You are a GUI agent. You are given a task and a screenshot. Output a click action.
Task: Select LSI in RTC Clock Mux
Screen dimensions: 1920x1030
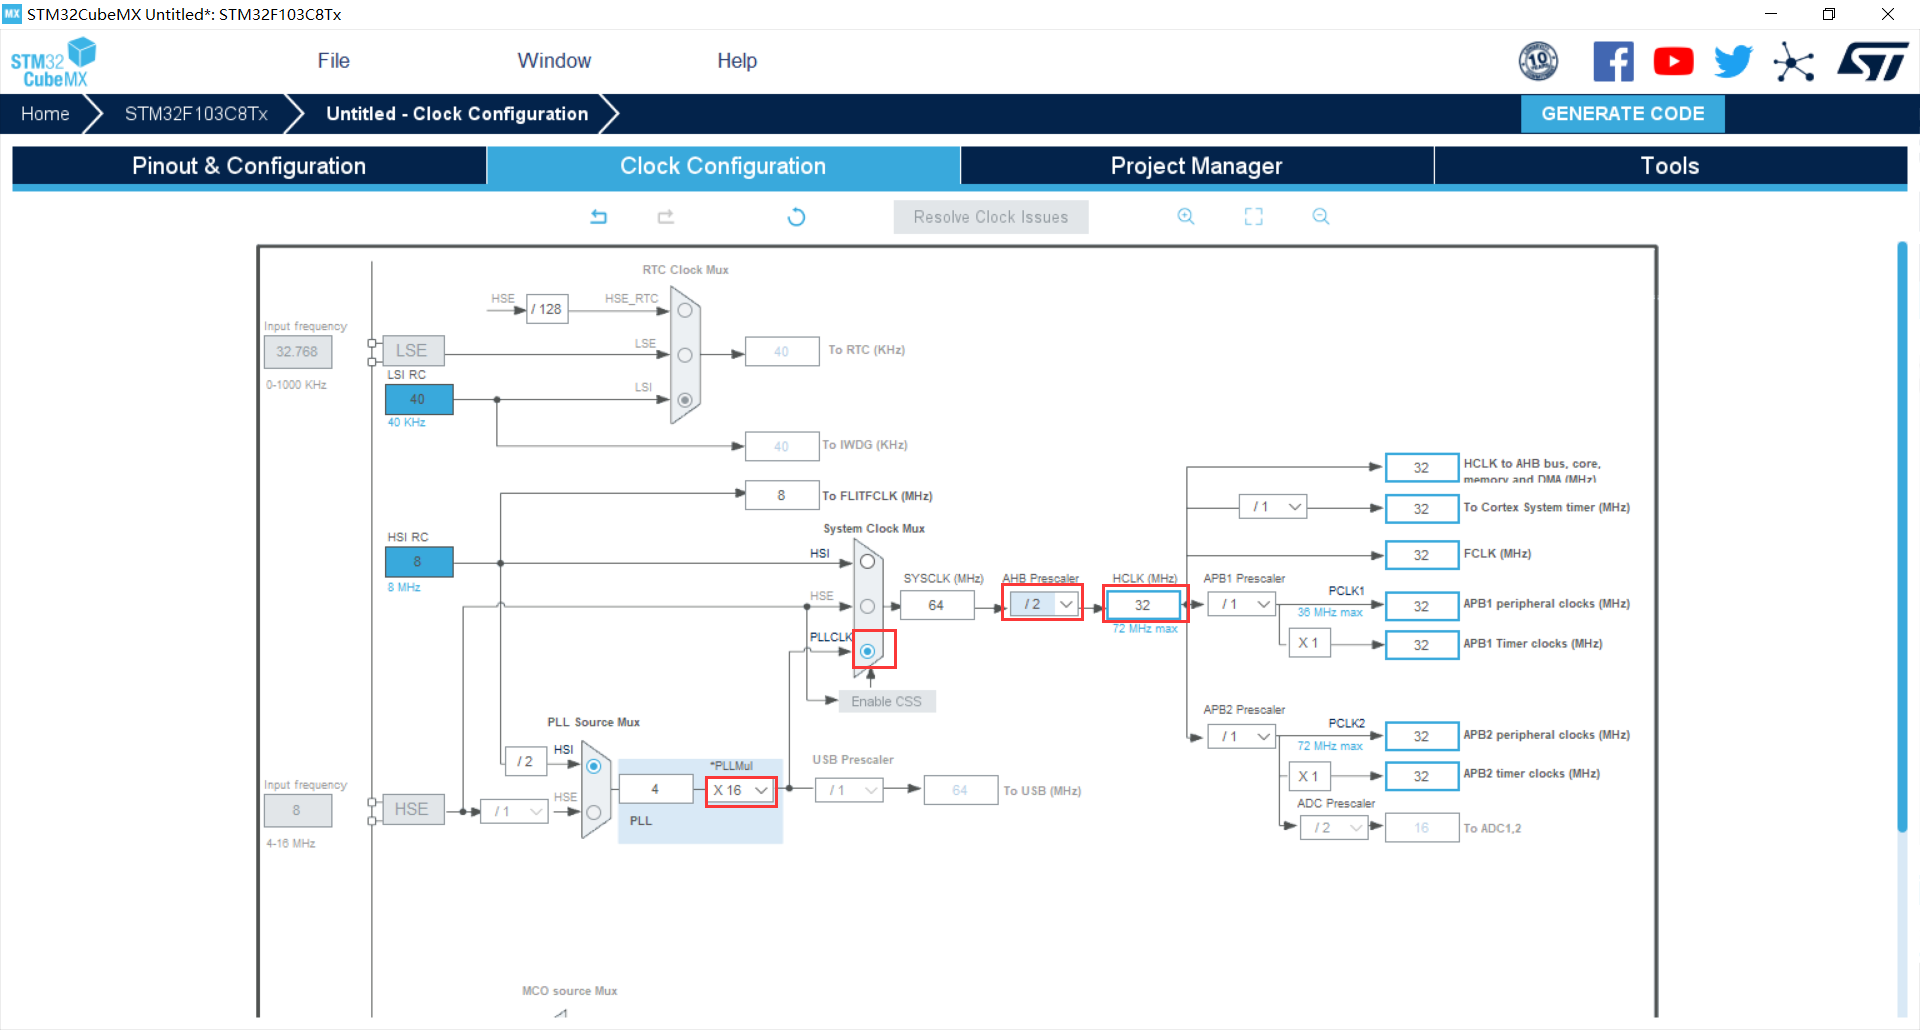(x=685, y=400)
